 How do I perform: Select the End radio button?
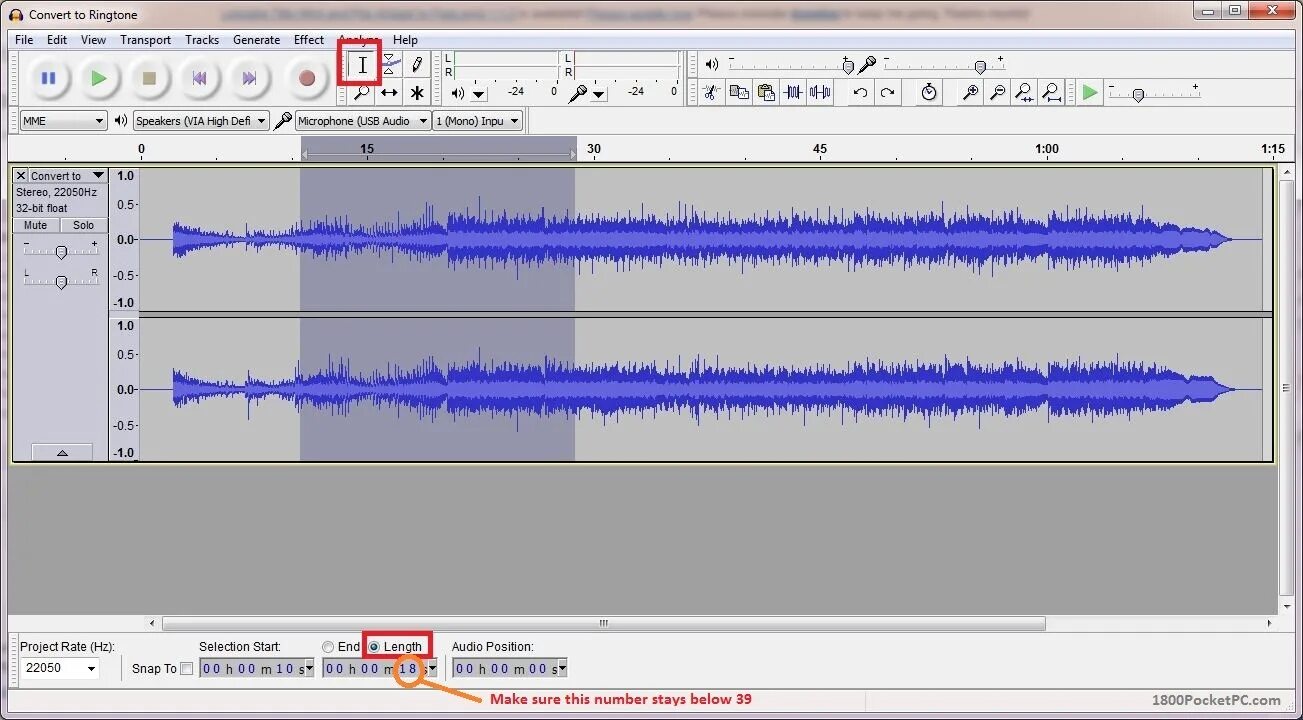coord(328,647)
